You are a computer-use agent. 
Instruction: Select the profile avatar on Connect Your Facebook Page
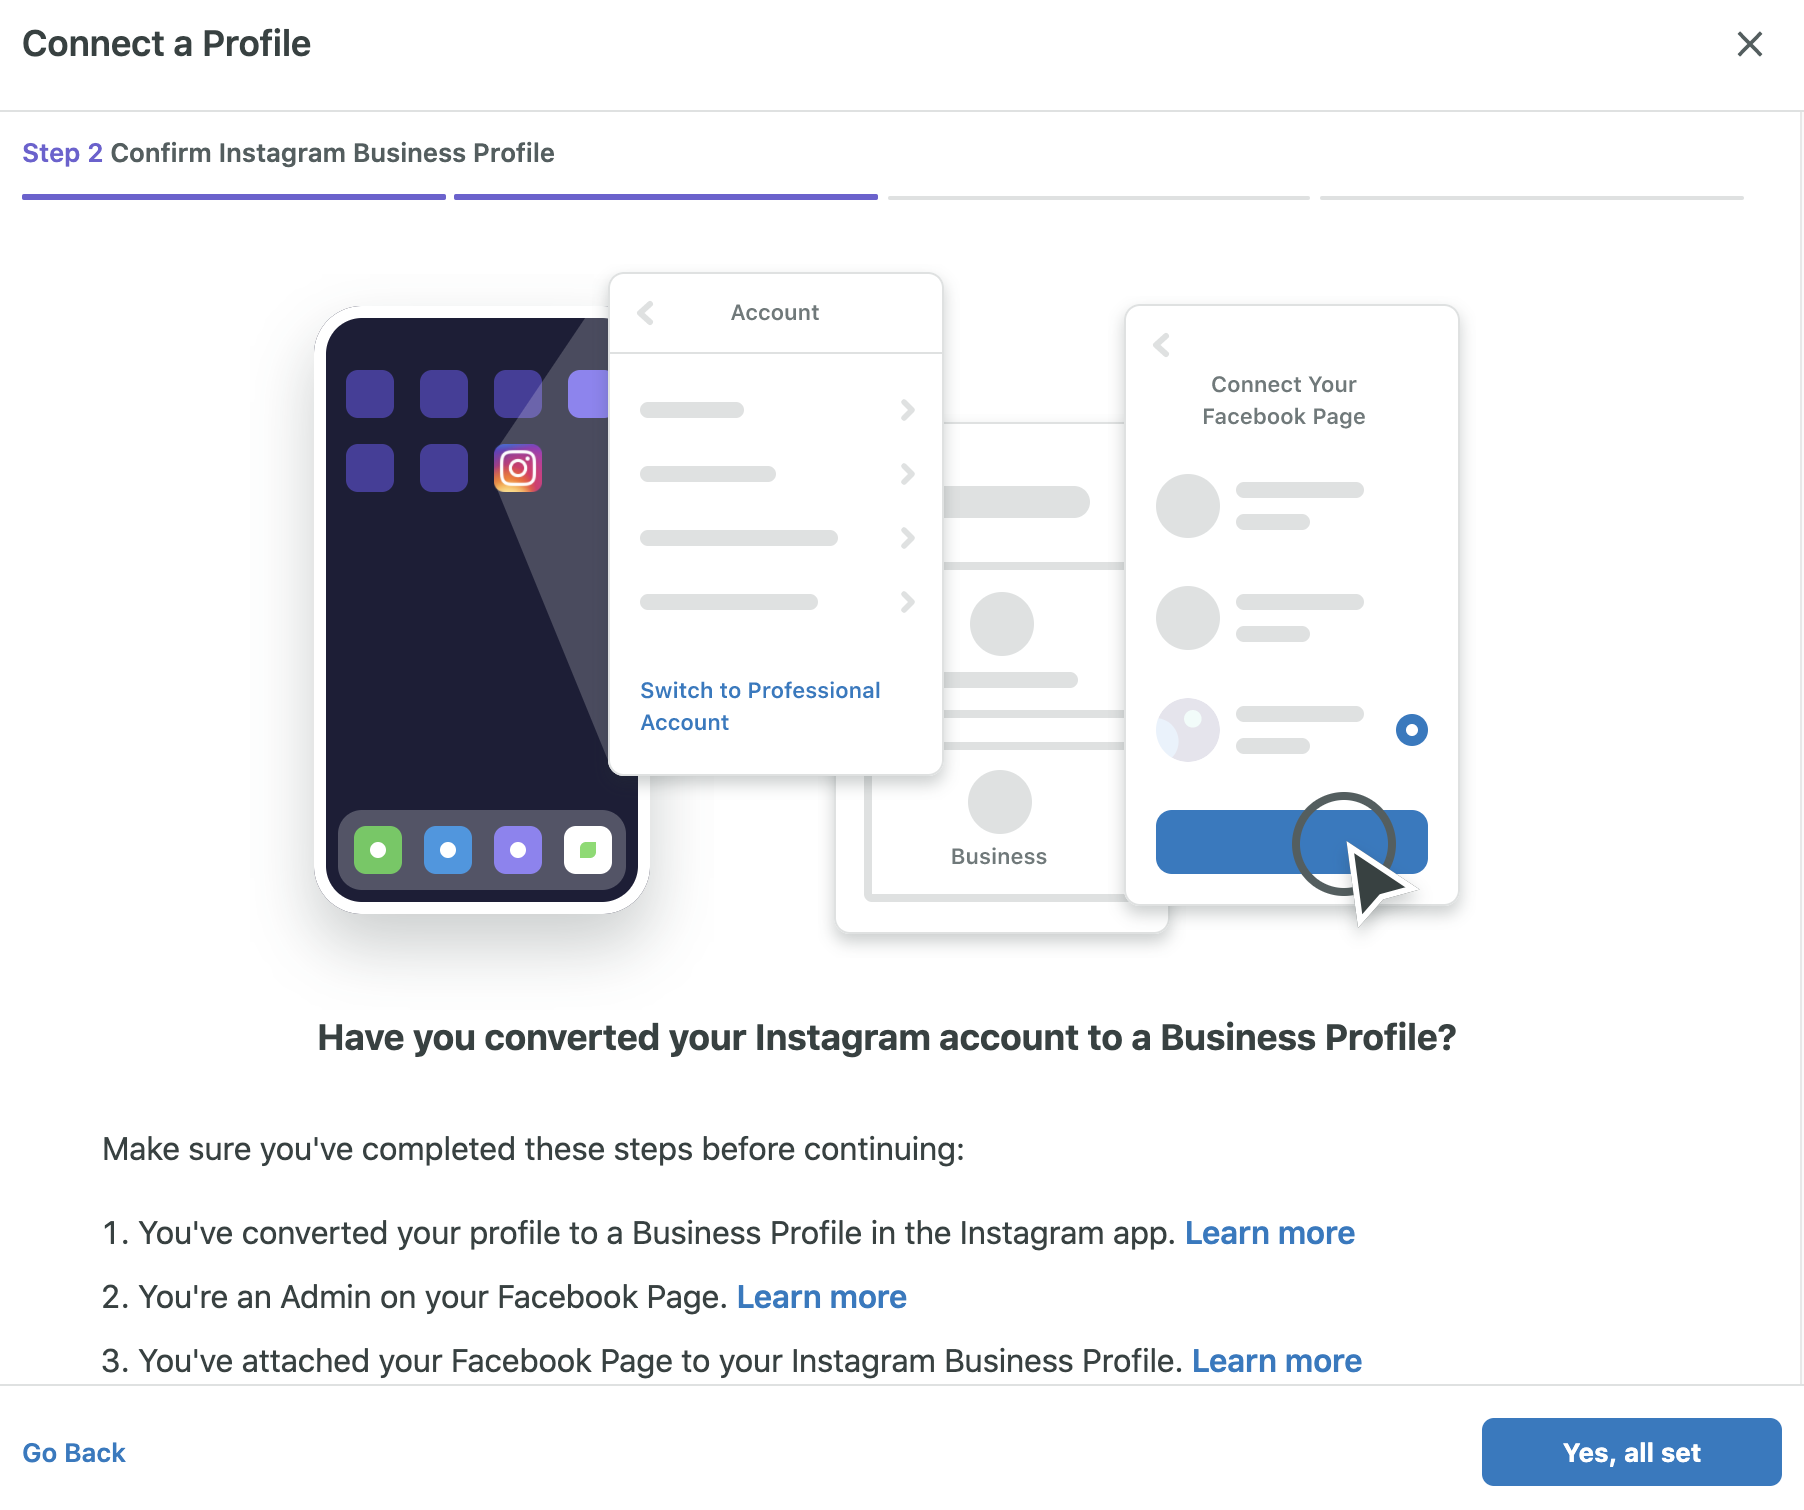click(1187, 505)
